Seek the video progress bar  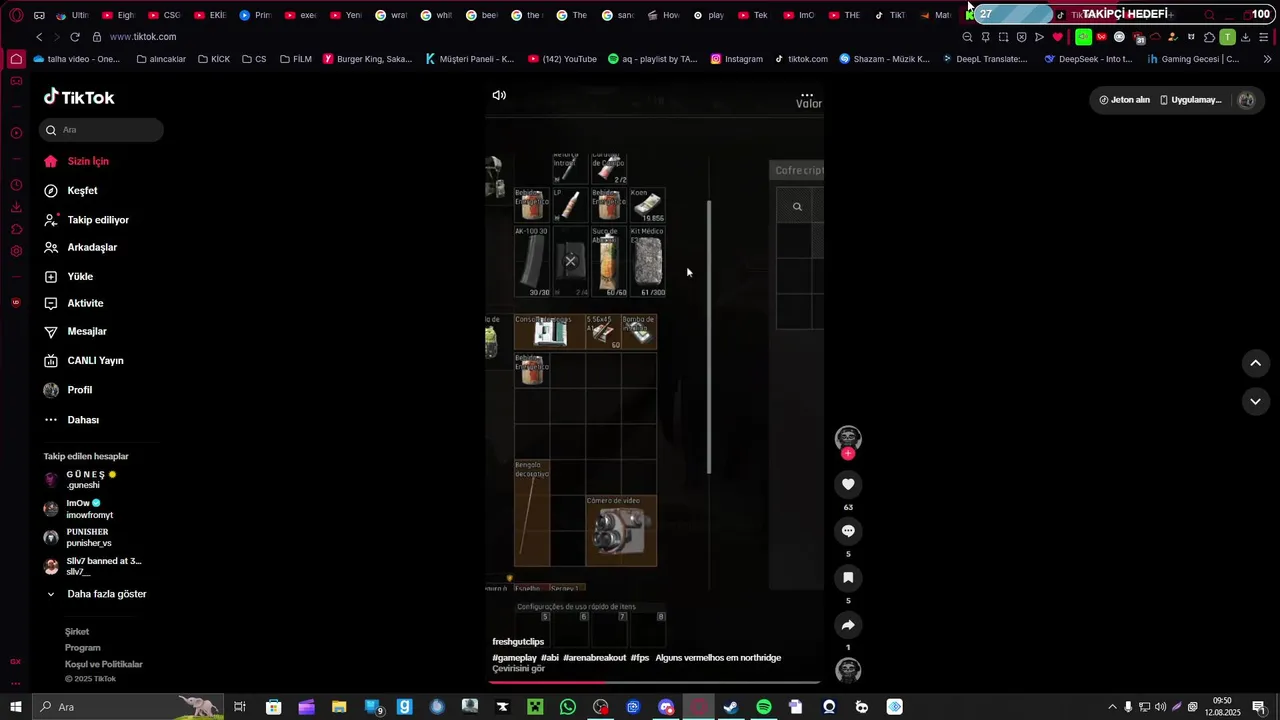click(655, 683)
